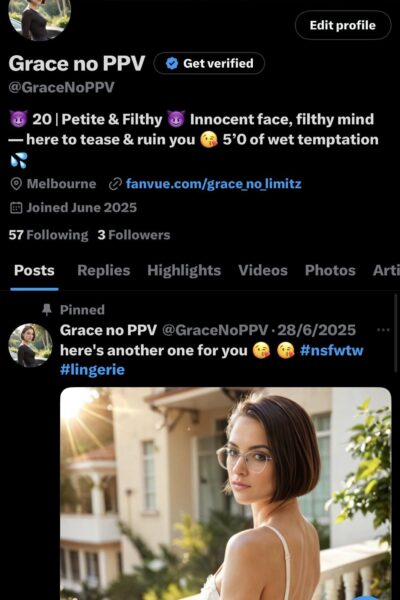Open the profile picture at top

tap(39, 16)
